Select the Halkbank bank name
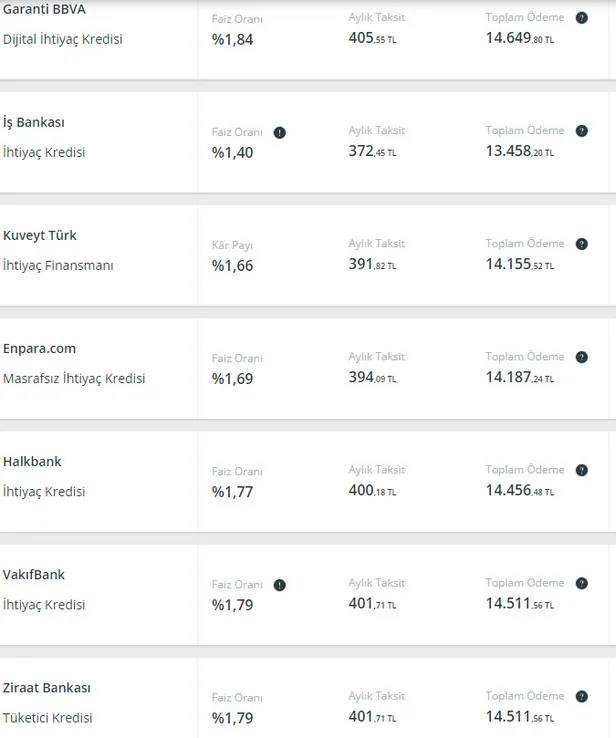The image size is (616, 738). click(x=32, y=461)
